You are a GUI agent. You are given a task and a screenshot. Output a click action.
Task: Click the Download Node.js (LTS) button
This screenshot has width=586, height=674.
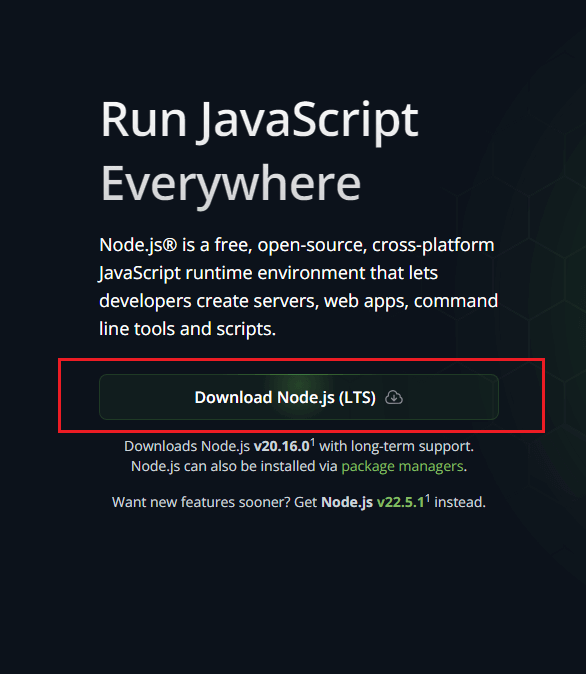coord(299,397)
